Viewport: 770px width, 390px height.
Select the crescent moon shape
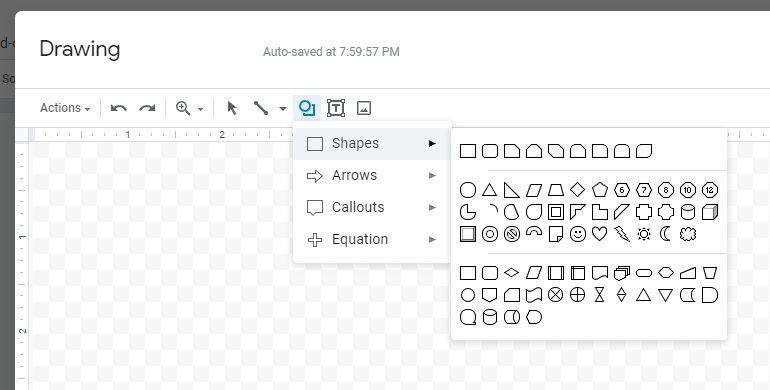click(665, 234)
